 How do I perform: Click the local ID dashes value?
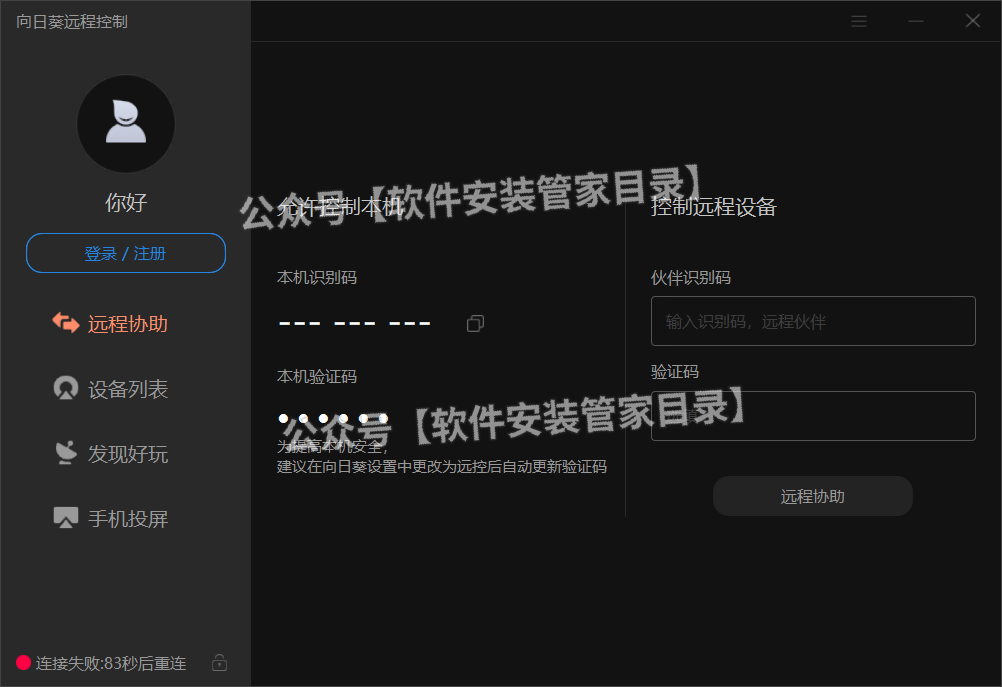[355, 323]
